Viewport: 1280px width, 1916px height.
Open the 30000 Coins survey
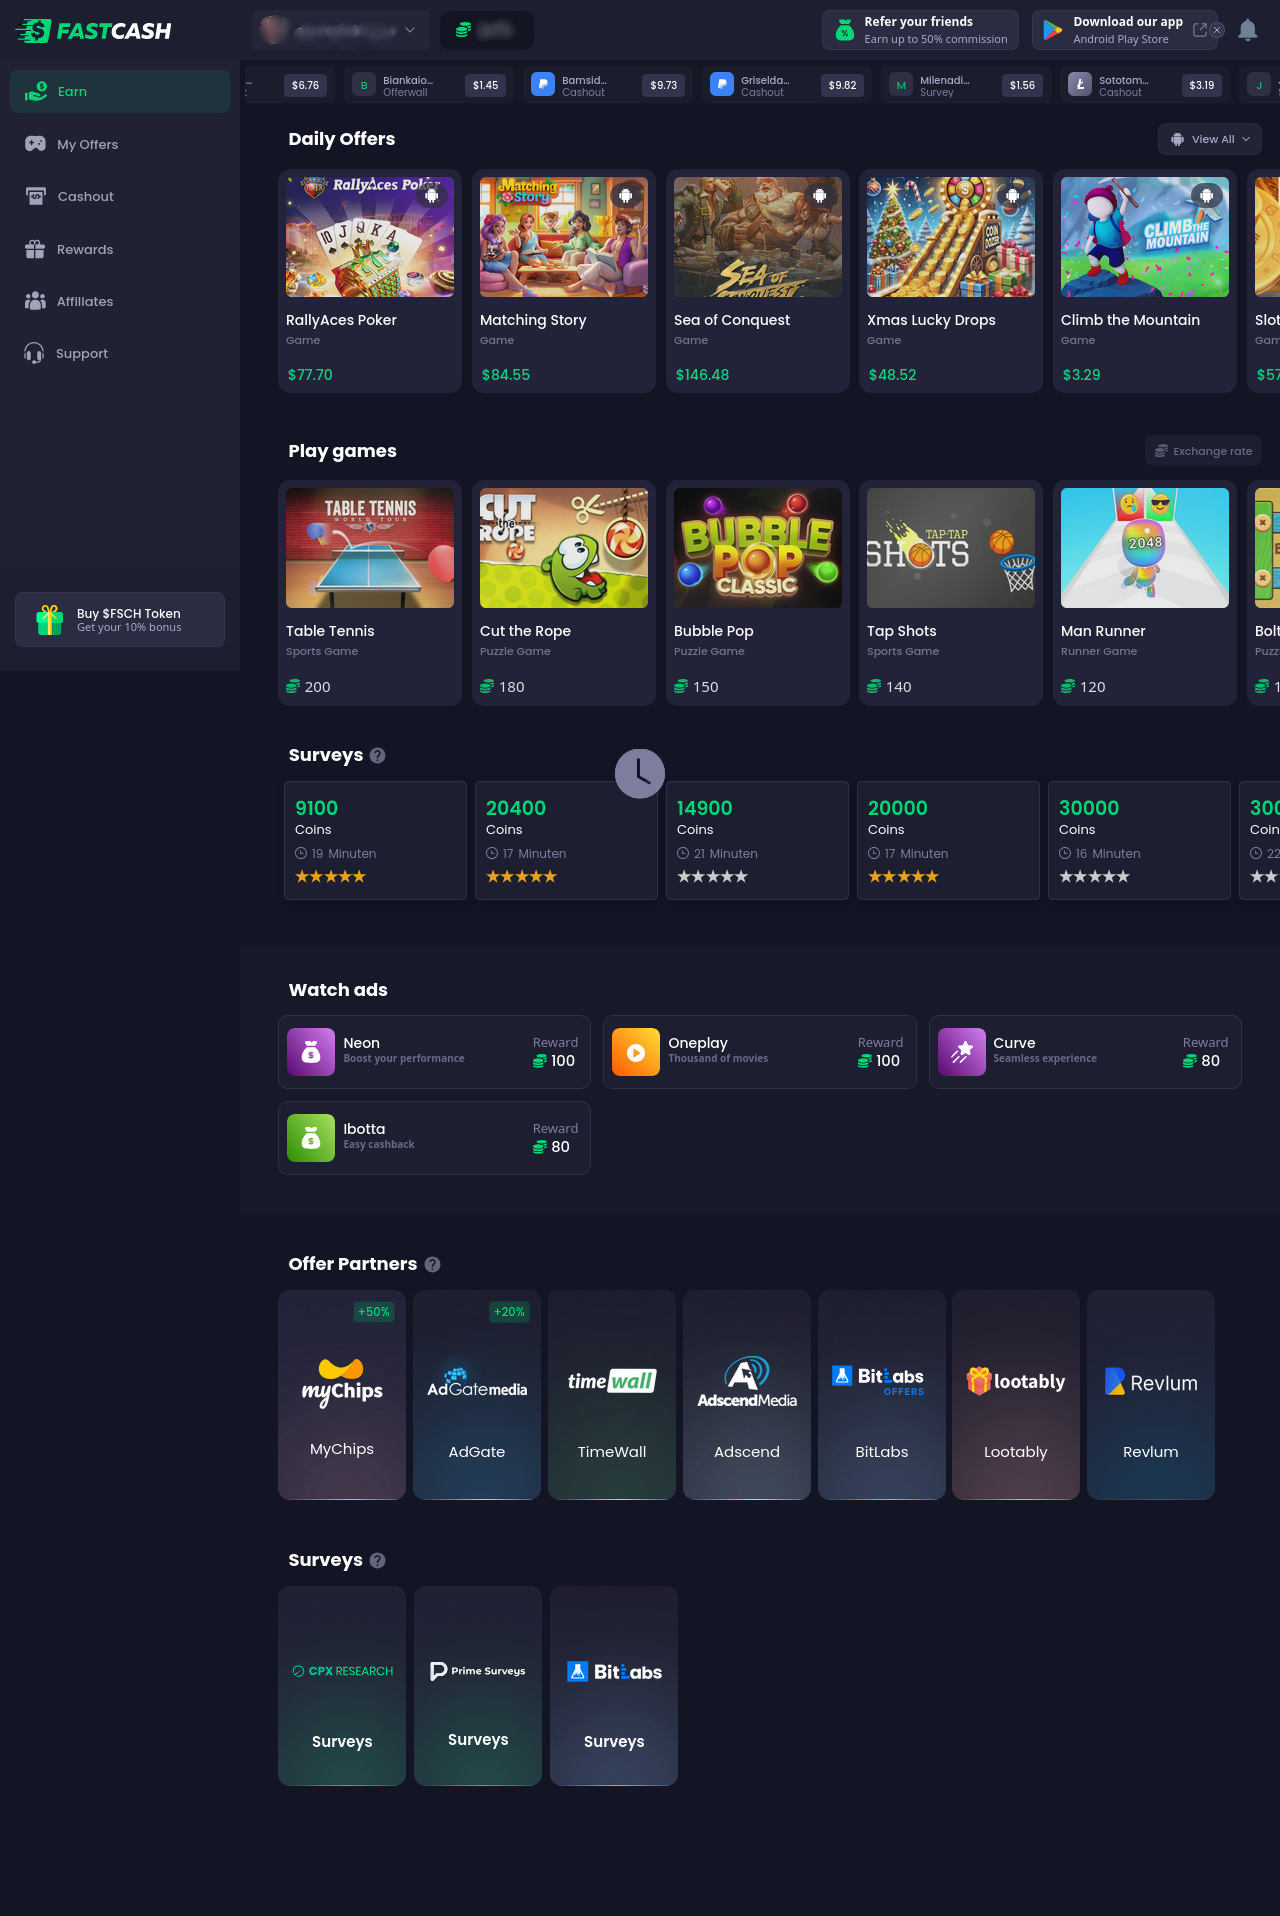[1139, 840]
